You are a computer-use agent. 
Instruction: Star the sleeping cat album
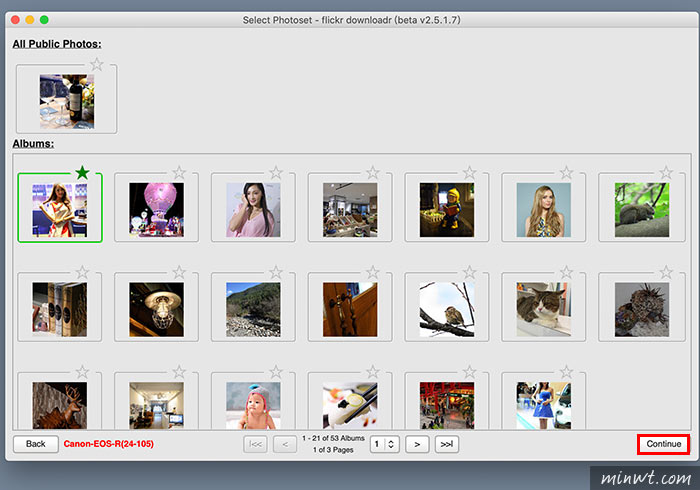tap(567, 272)
